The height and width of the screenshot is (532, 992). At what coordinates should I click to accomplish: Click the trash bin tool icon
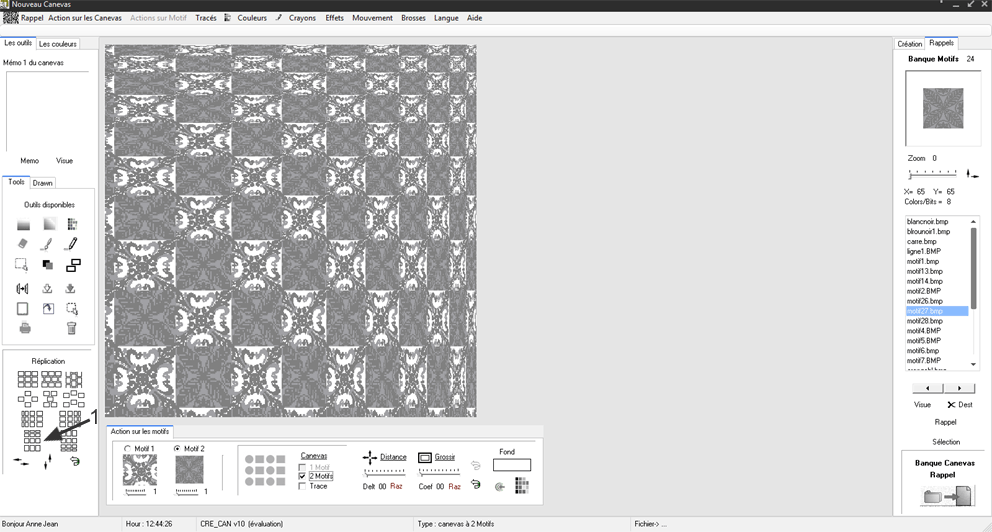click(x=72, y=327)
